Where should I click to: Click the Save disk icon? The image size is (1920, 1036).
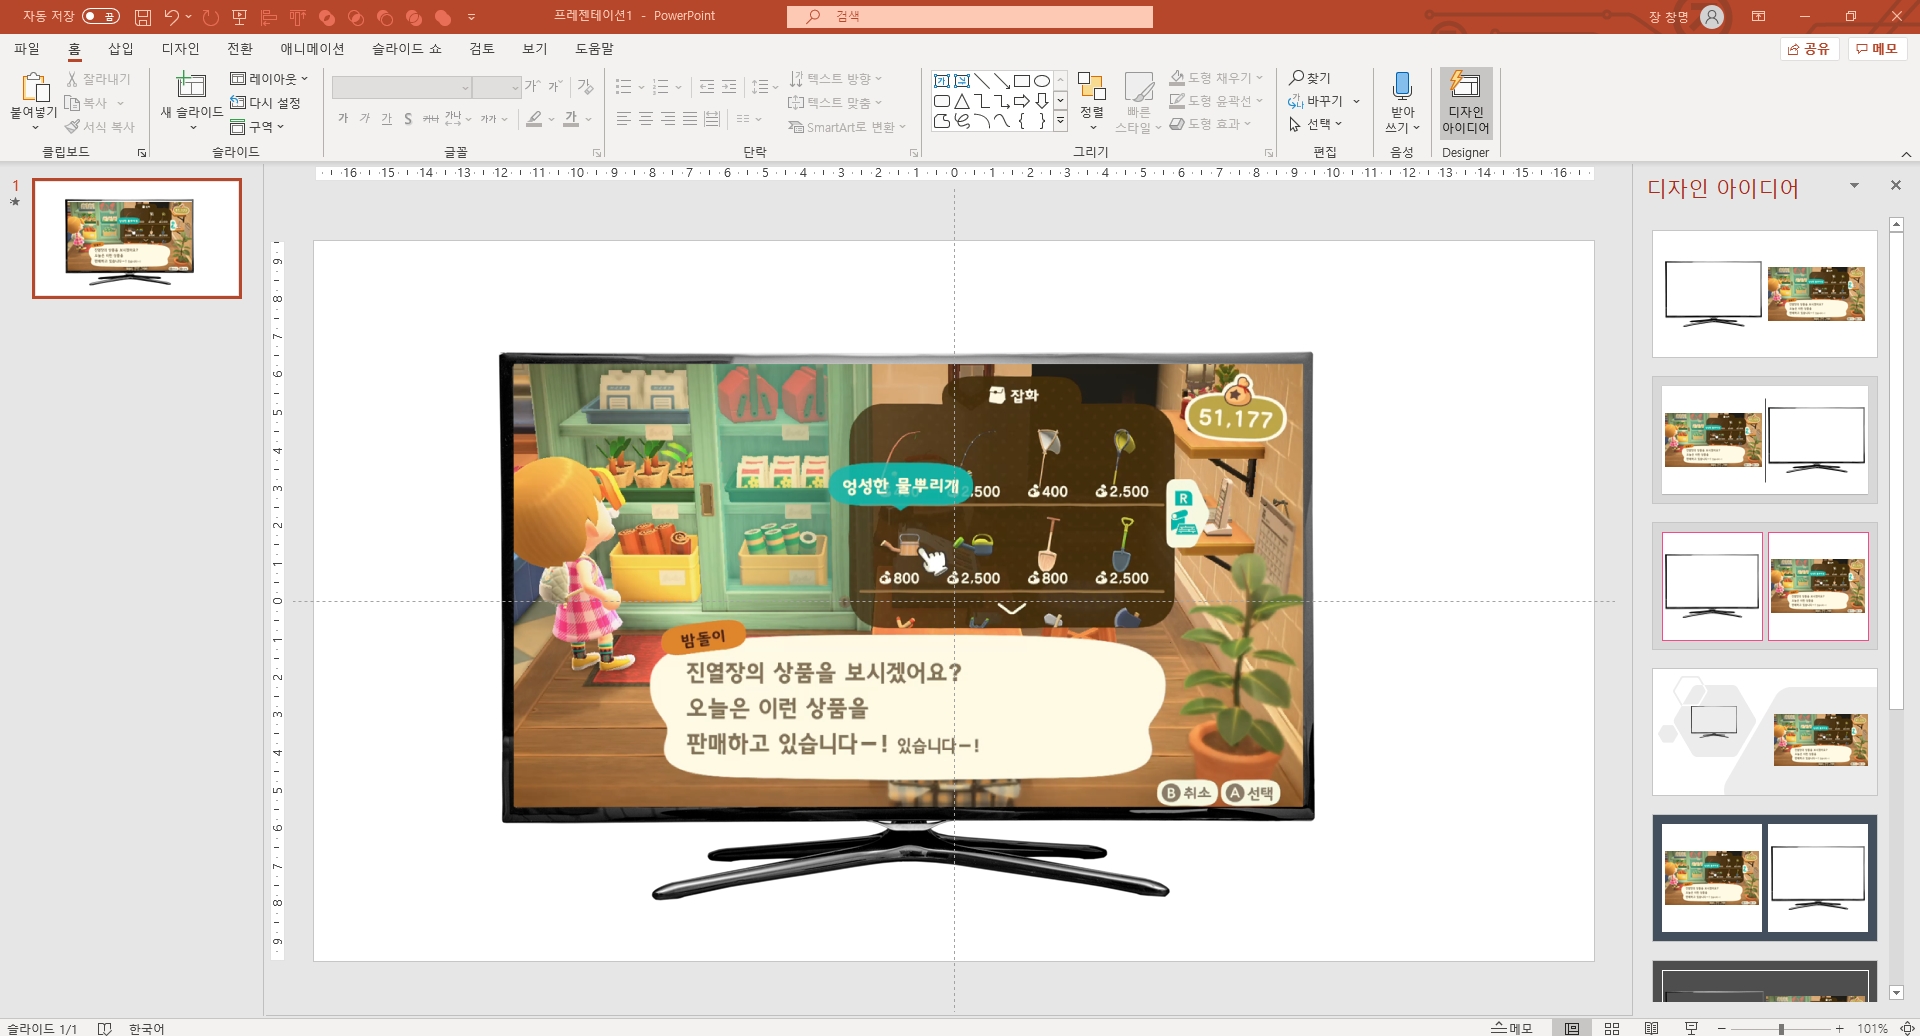(143, 17)
